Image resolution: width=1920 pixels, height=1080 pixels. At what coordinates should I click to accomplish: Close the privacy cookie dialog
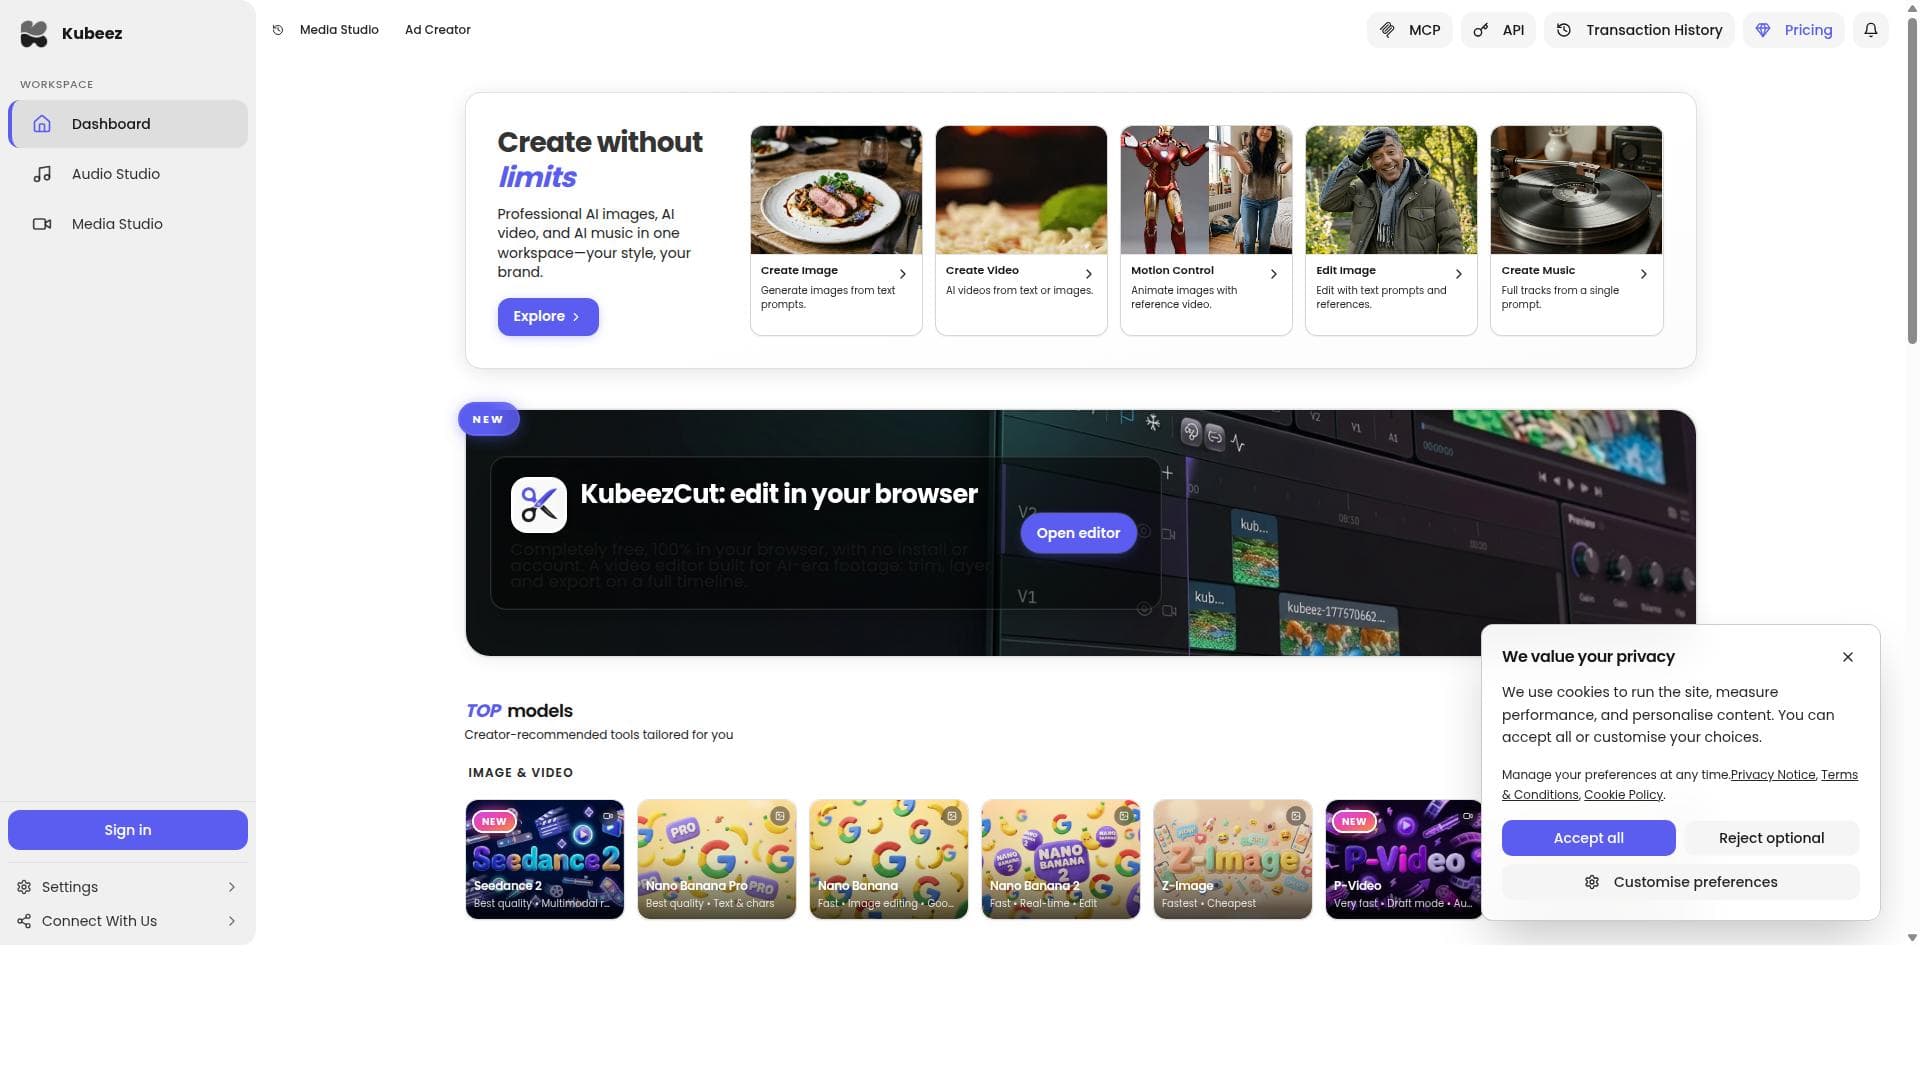click(1848, 657)
